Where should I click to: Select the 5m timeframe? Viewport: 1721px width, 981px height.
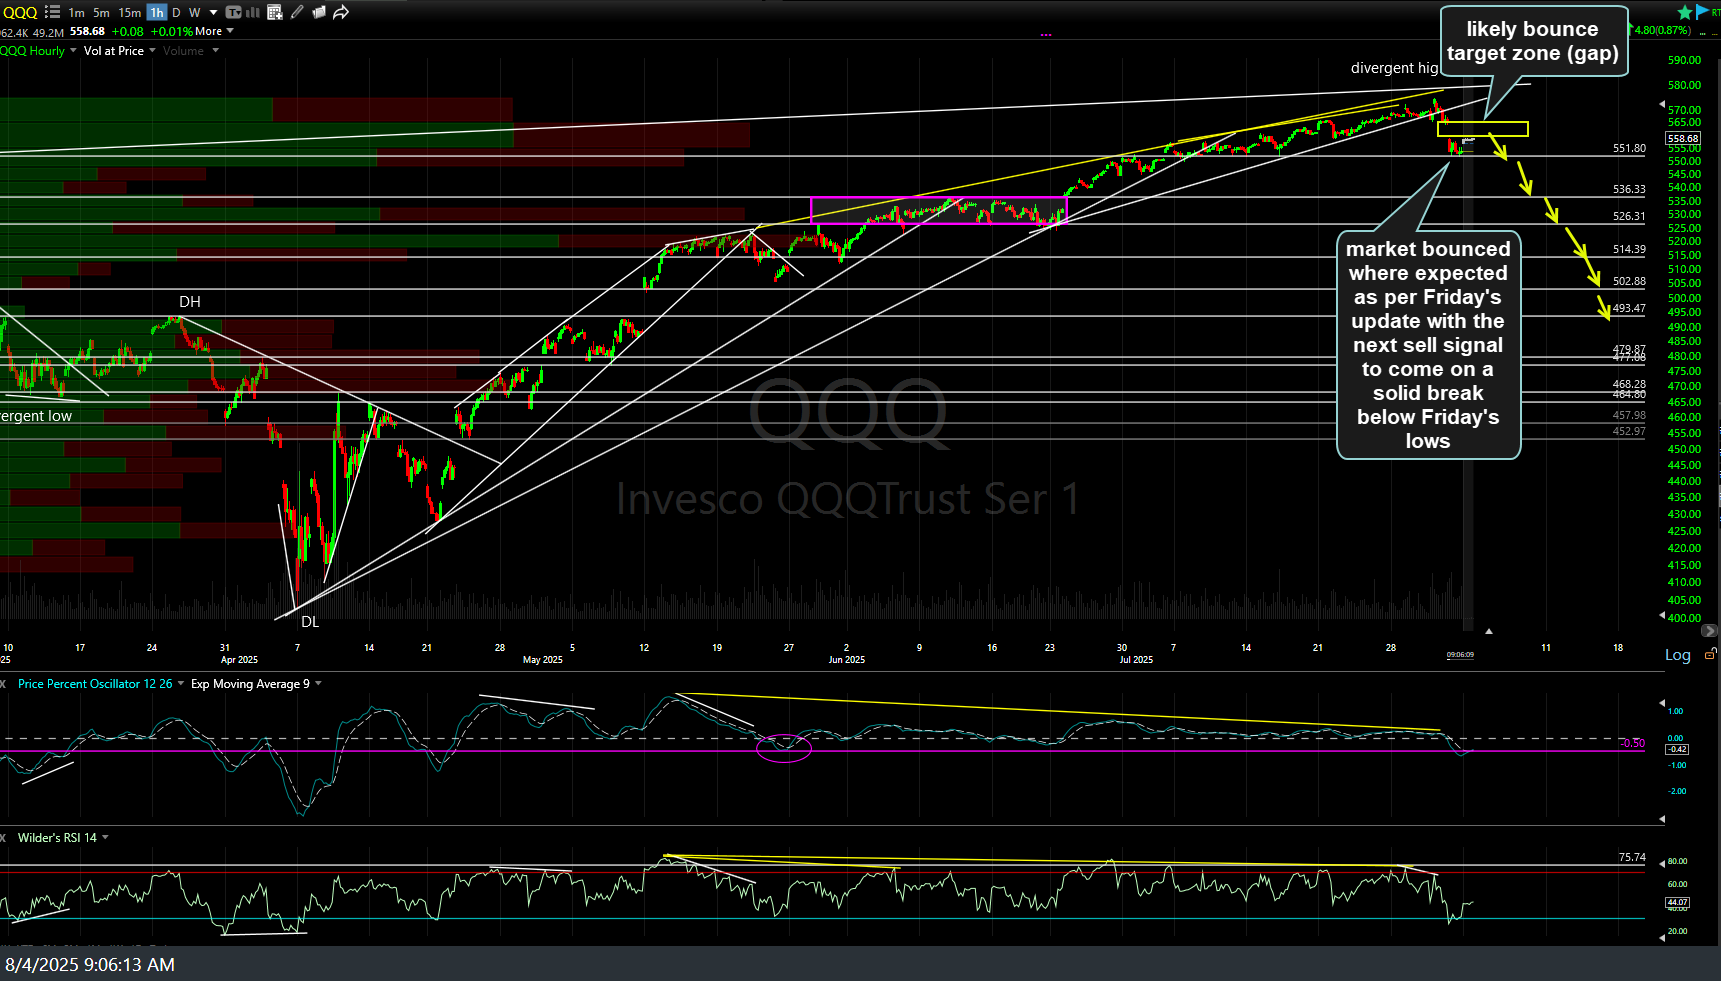click(100, 12)
